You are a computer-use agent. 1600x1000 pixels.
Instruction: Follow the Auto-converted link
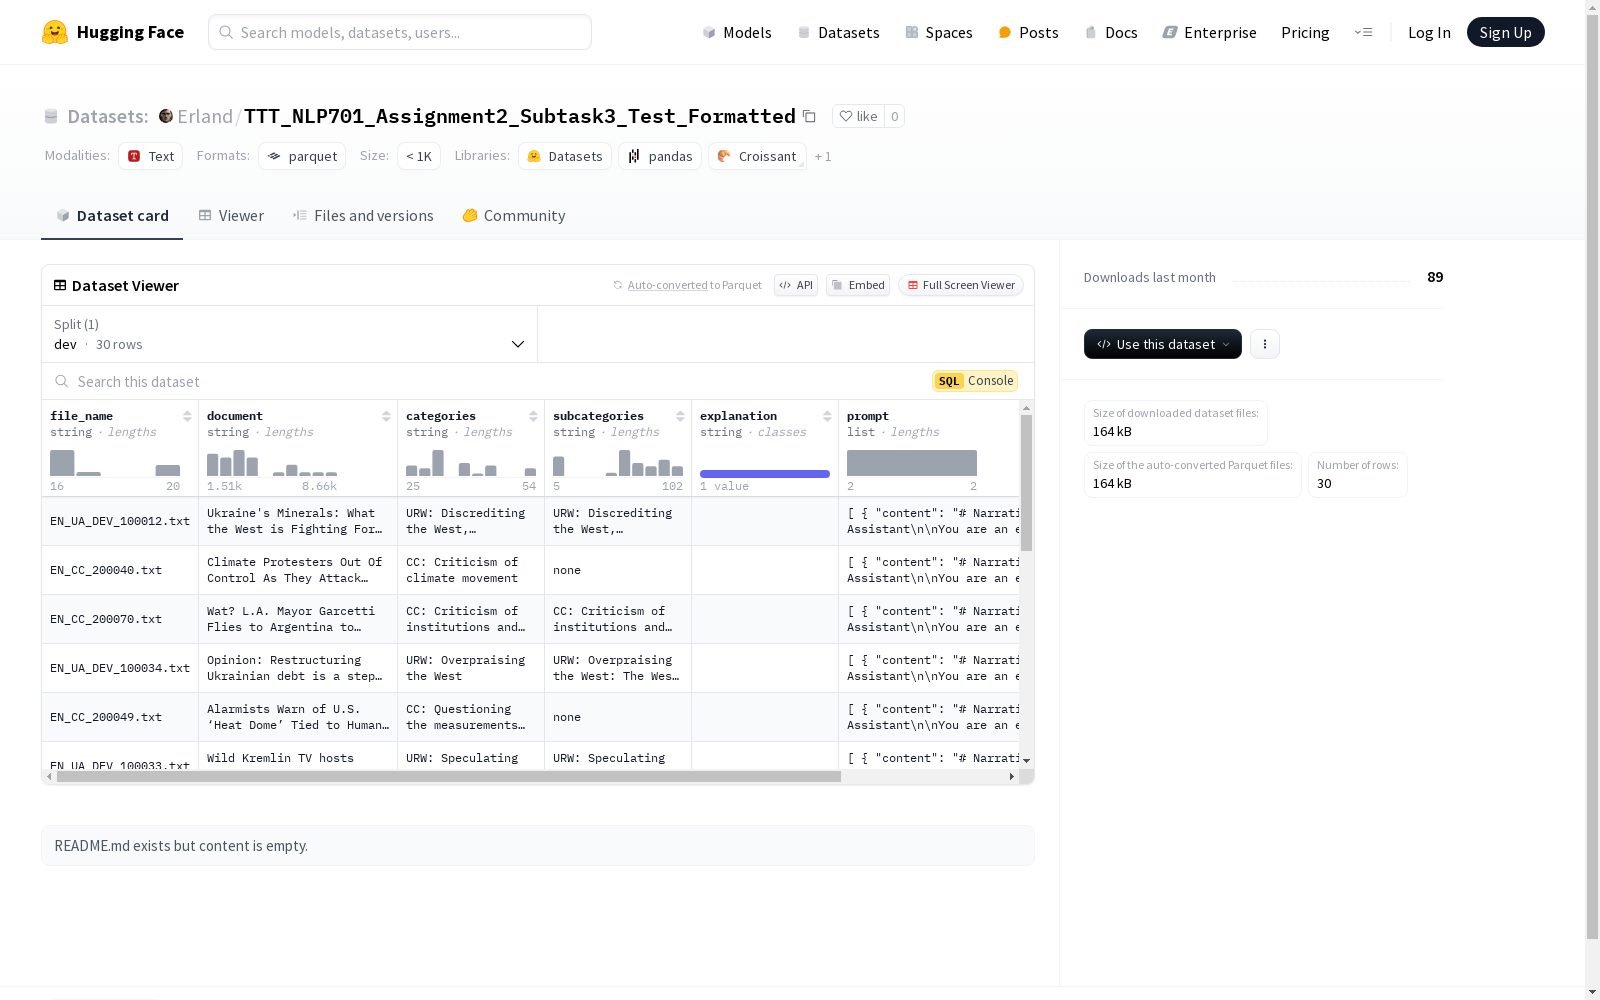point(667,285)
